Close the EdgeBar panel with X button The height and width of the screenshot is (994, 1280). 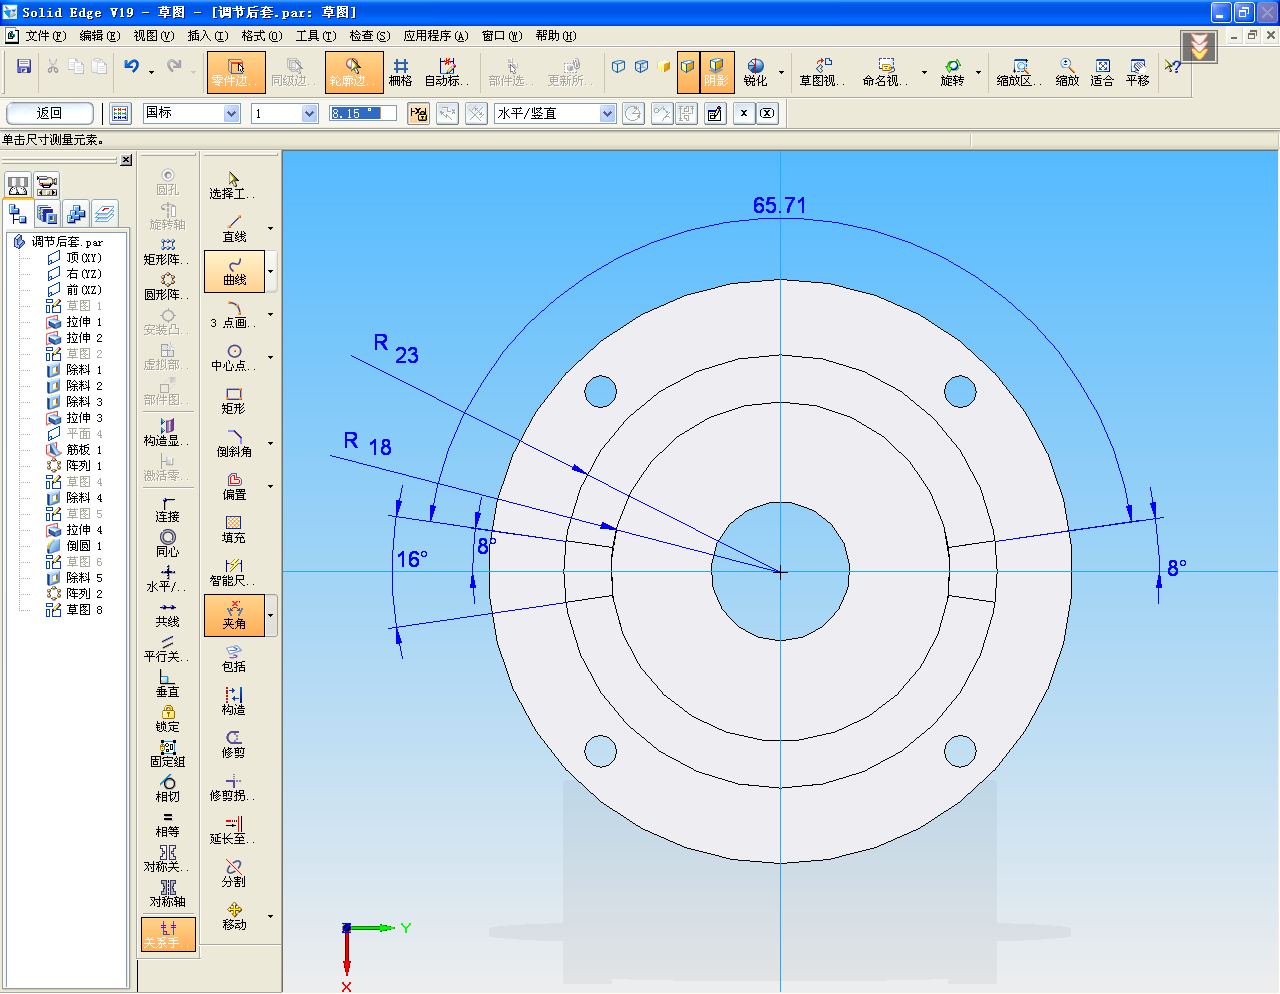[x=126, y=160]
